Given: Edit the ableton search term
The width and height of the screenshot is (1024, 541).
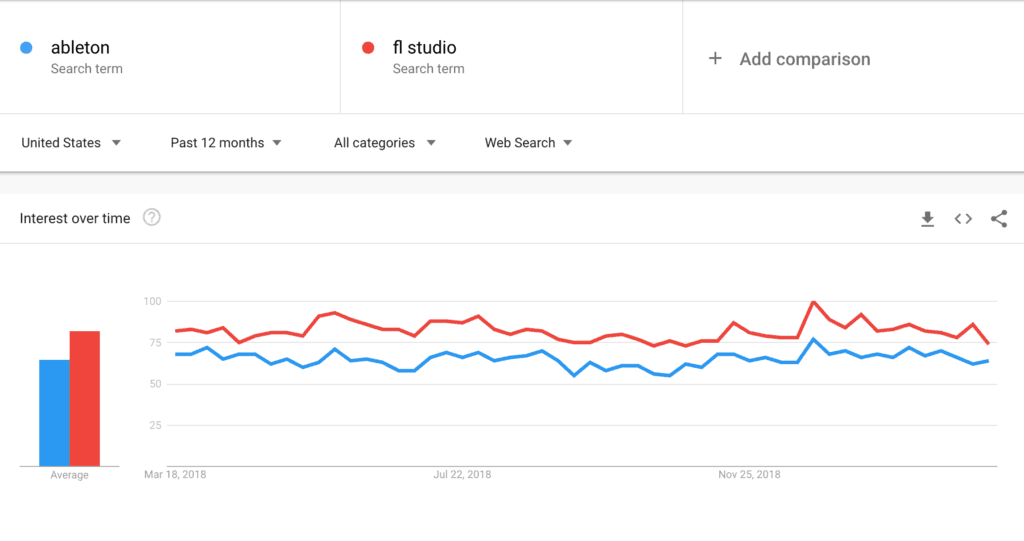Looking at the screenshot, I should [80, 48].
